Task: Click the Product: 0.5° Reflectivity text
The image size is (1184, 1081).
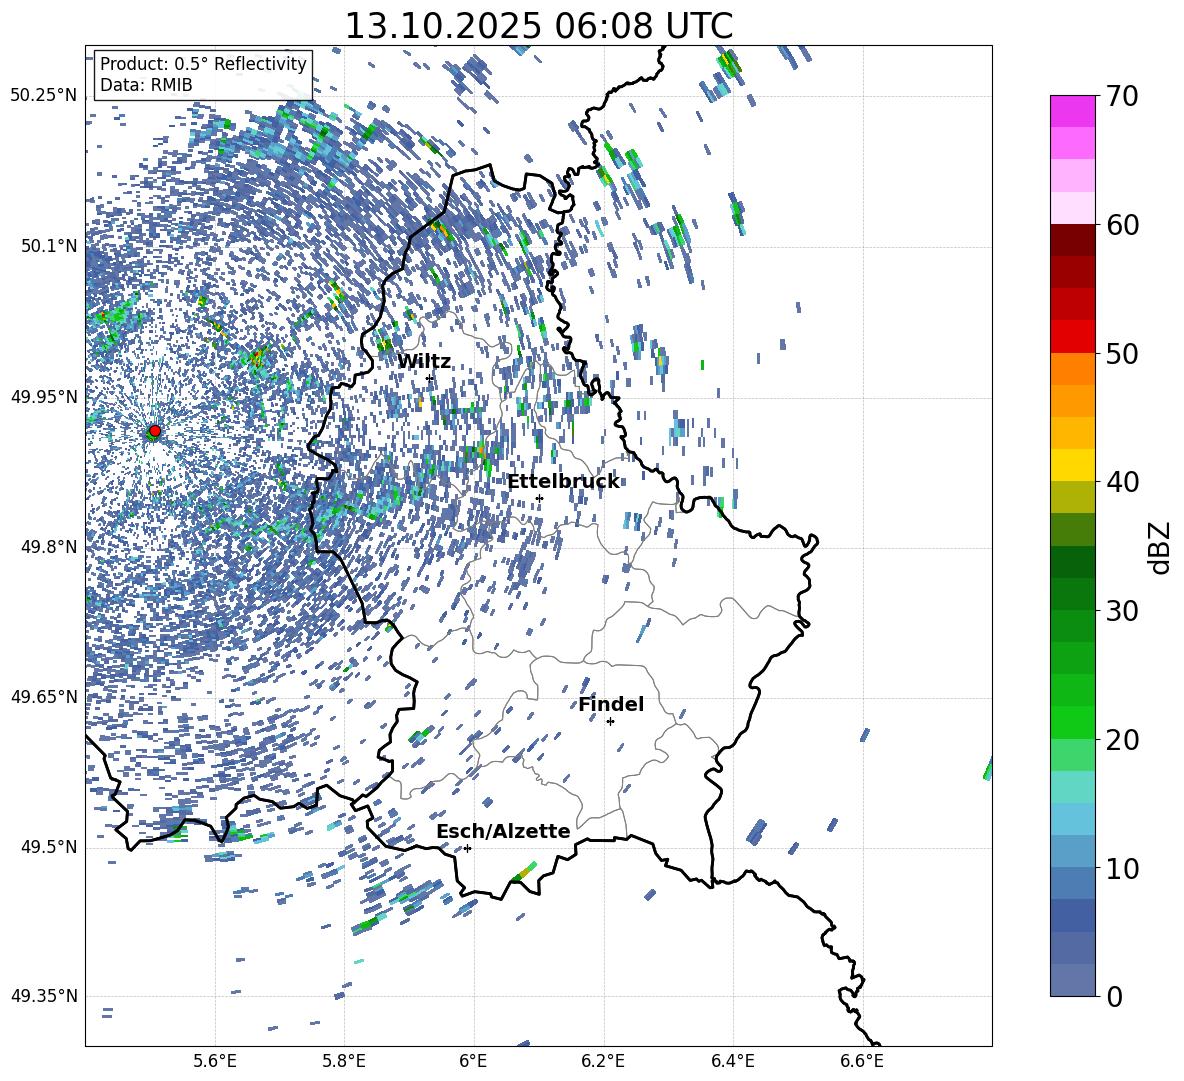Action: [203, 64]
